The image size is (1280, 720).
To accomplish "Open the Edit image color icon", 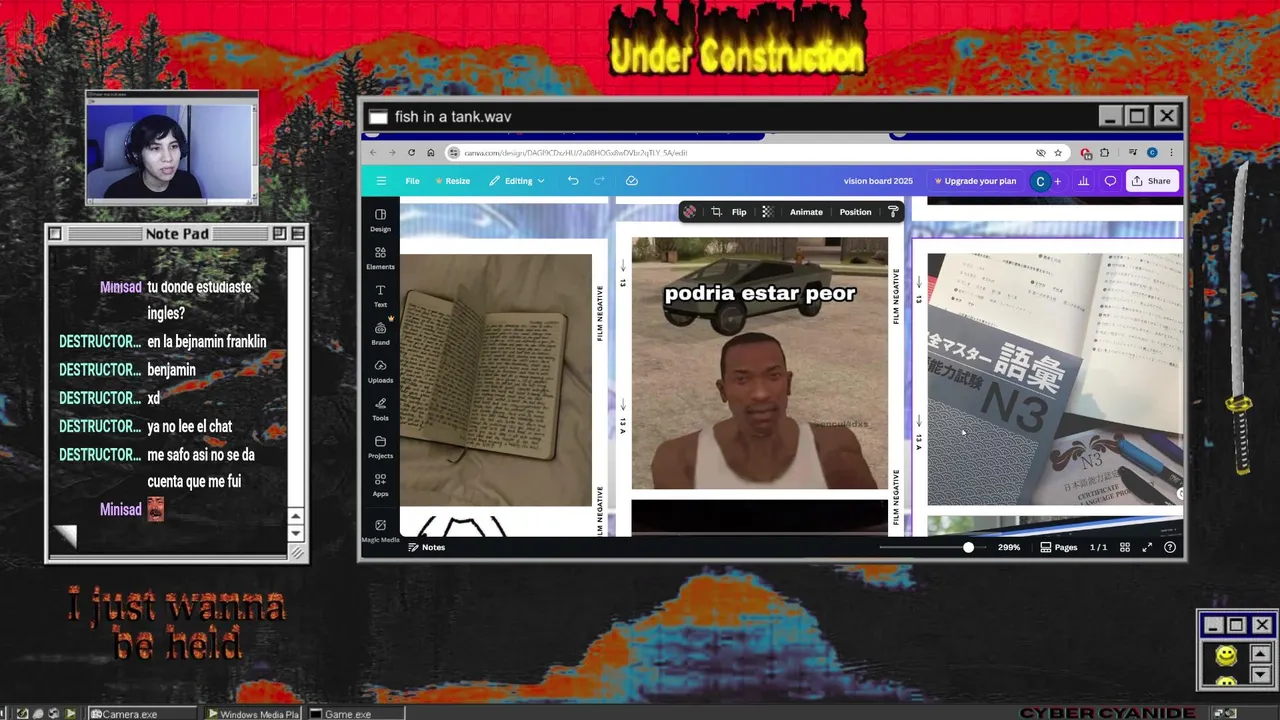I will click(x=689, y=212).
